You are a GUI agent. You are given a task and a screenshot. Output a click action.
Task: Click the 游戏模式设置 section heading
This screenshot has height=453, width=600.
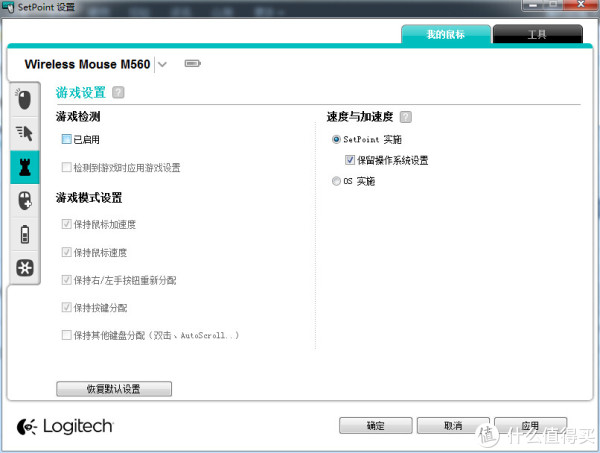pos(89,198)
